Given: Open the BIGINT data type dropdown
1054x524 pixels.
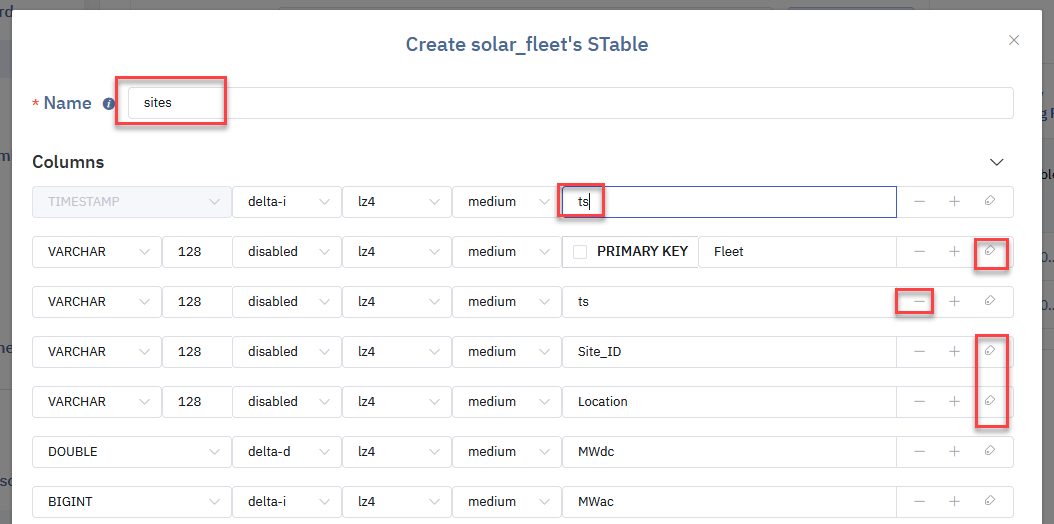Looking at the screenshot, I should tap(131, 501).
